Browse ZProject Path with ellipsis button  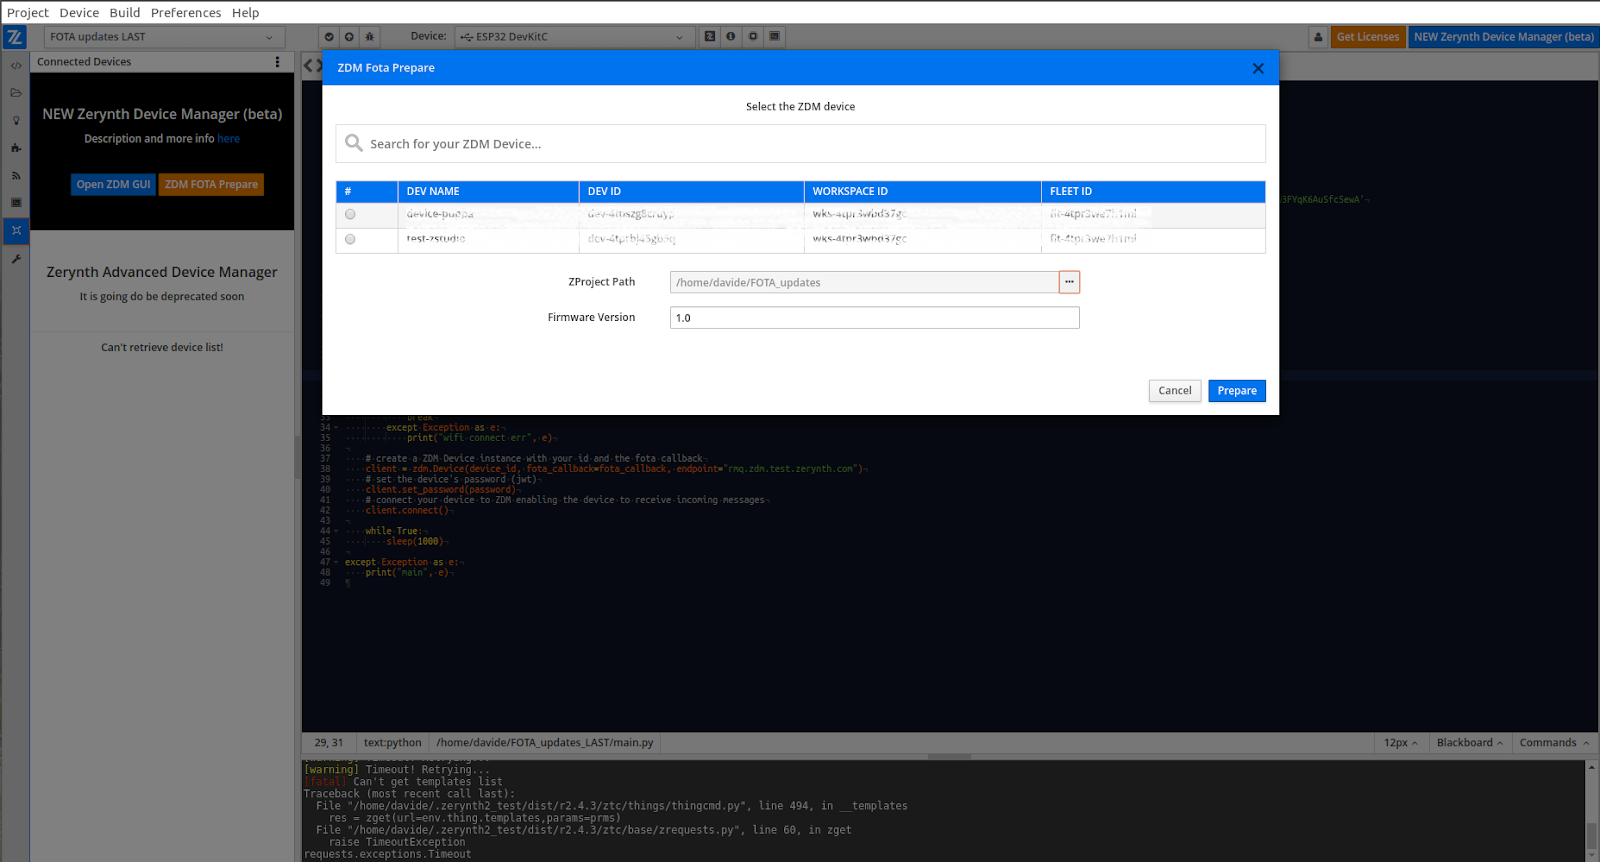[x=1069, y=282]
